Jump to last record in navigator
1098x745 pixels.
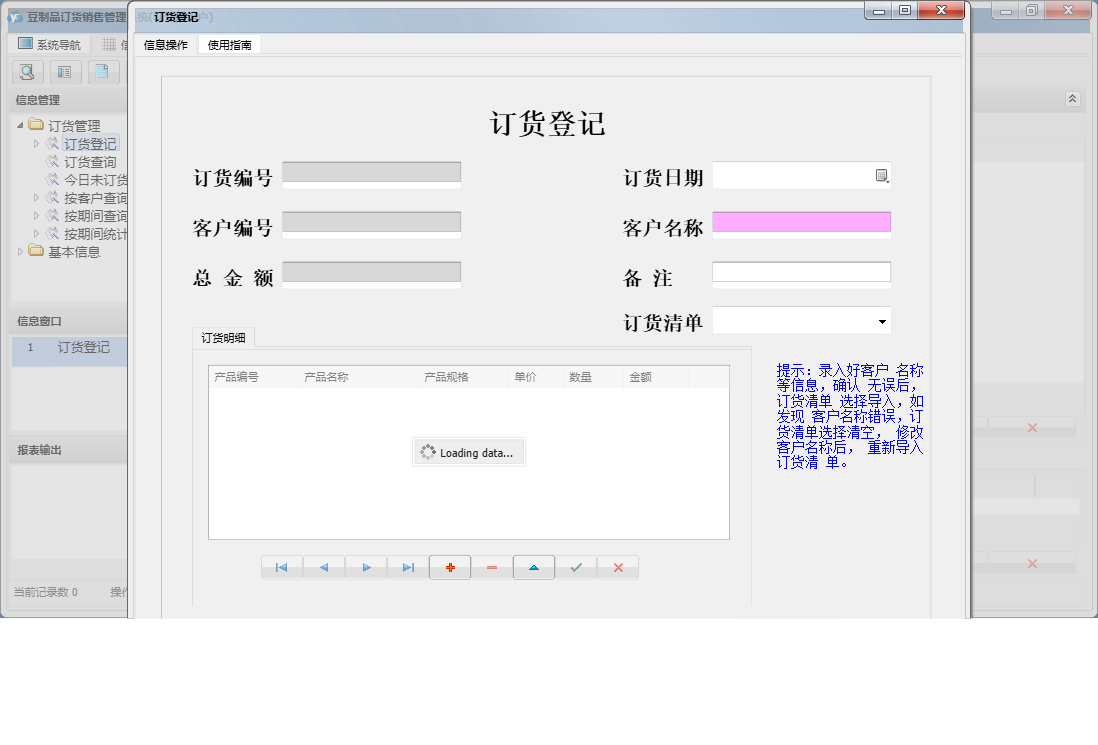408,568
